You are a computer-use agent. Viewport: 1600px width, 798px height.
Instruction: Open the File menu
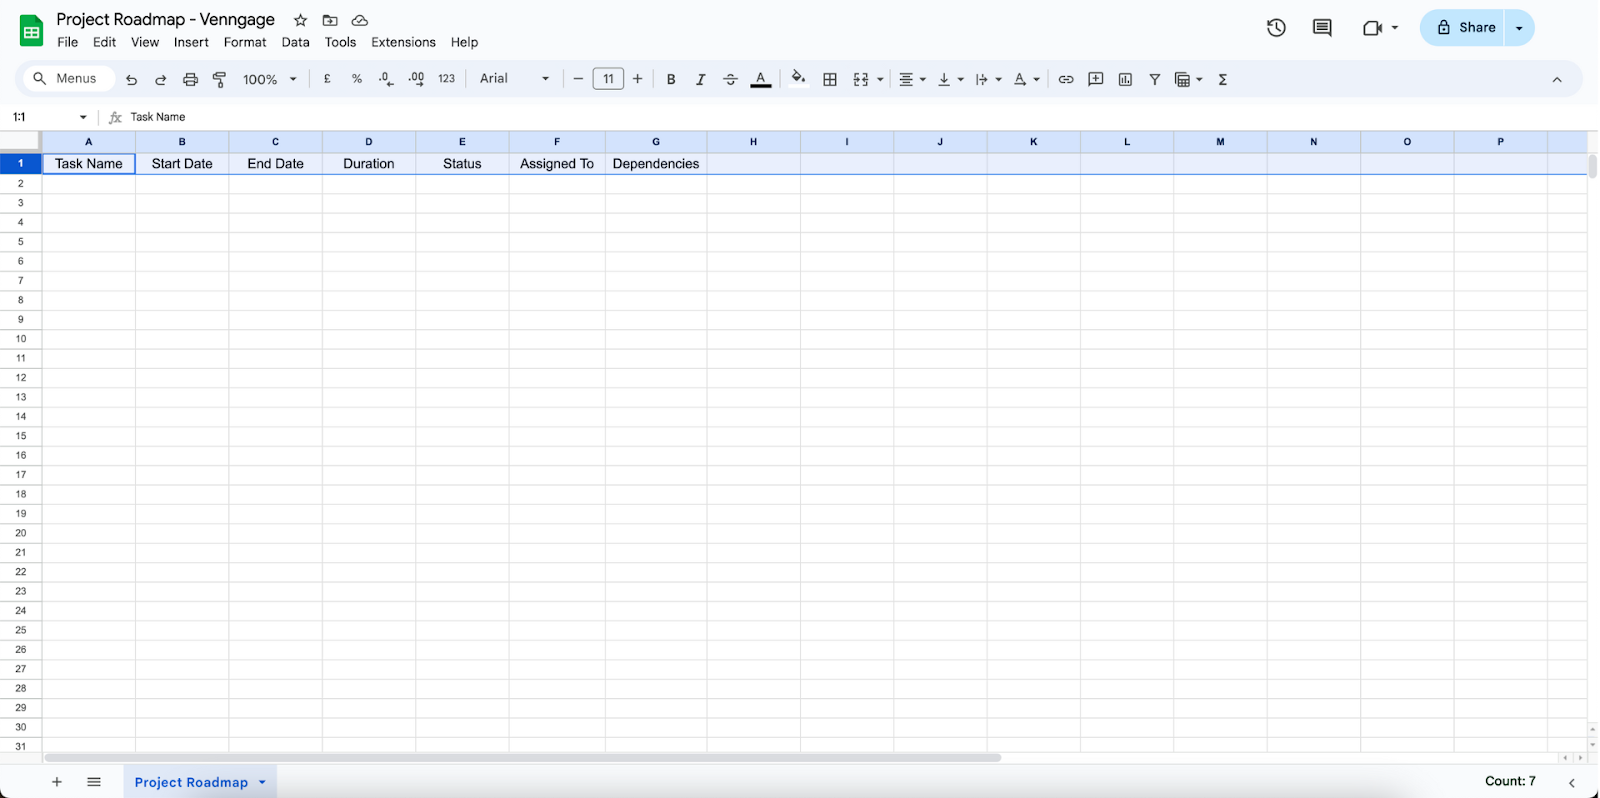(x=68, y=42)
